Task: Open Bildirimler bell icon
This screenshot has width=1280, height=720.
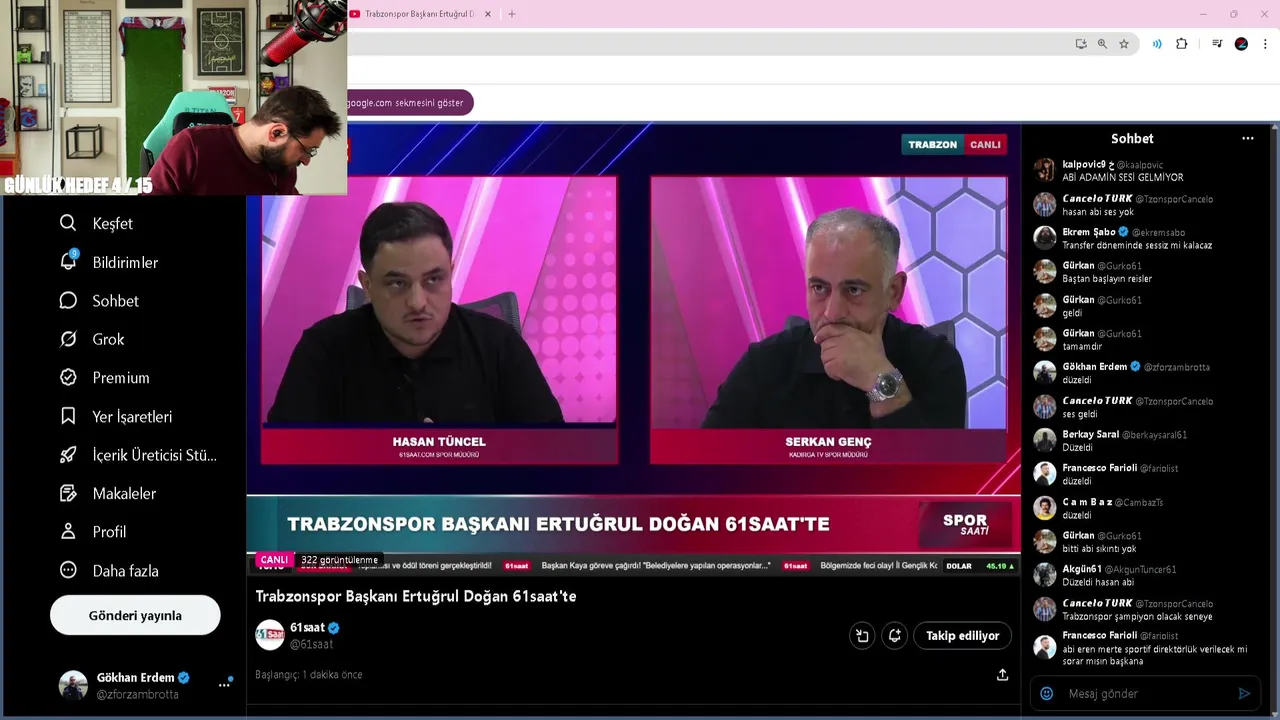Action: click(x=68, y=261)
